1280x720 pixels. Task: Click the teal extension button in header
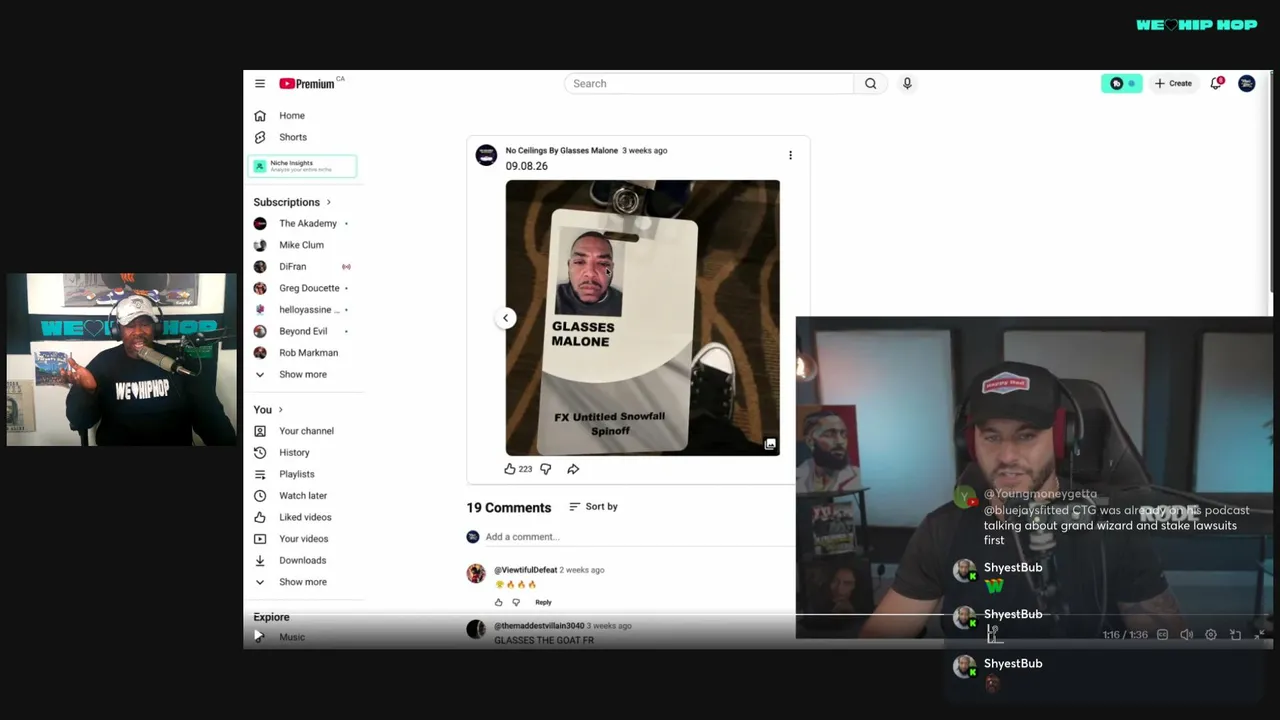pos(1122,84)
